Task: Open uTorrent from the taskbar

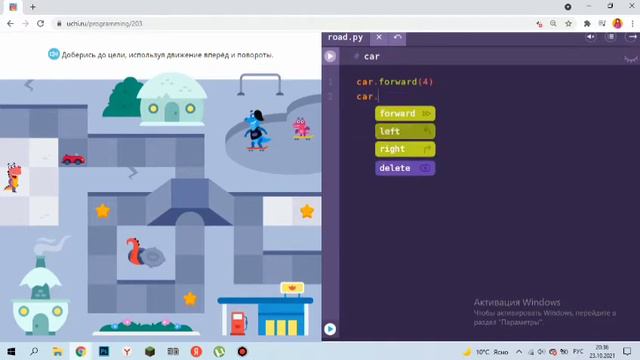Action: coord(219,351)
